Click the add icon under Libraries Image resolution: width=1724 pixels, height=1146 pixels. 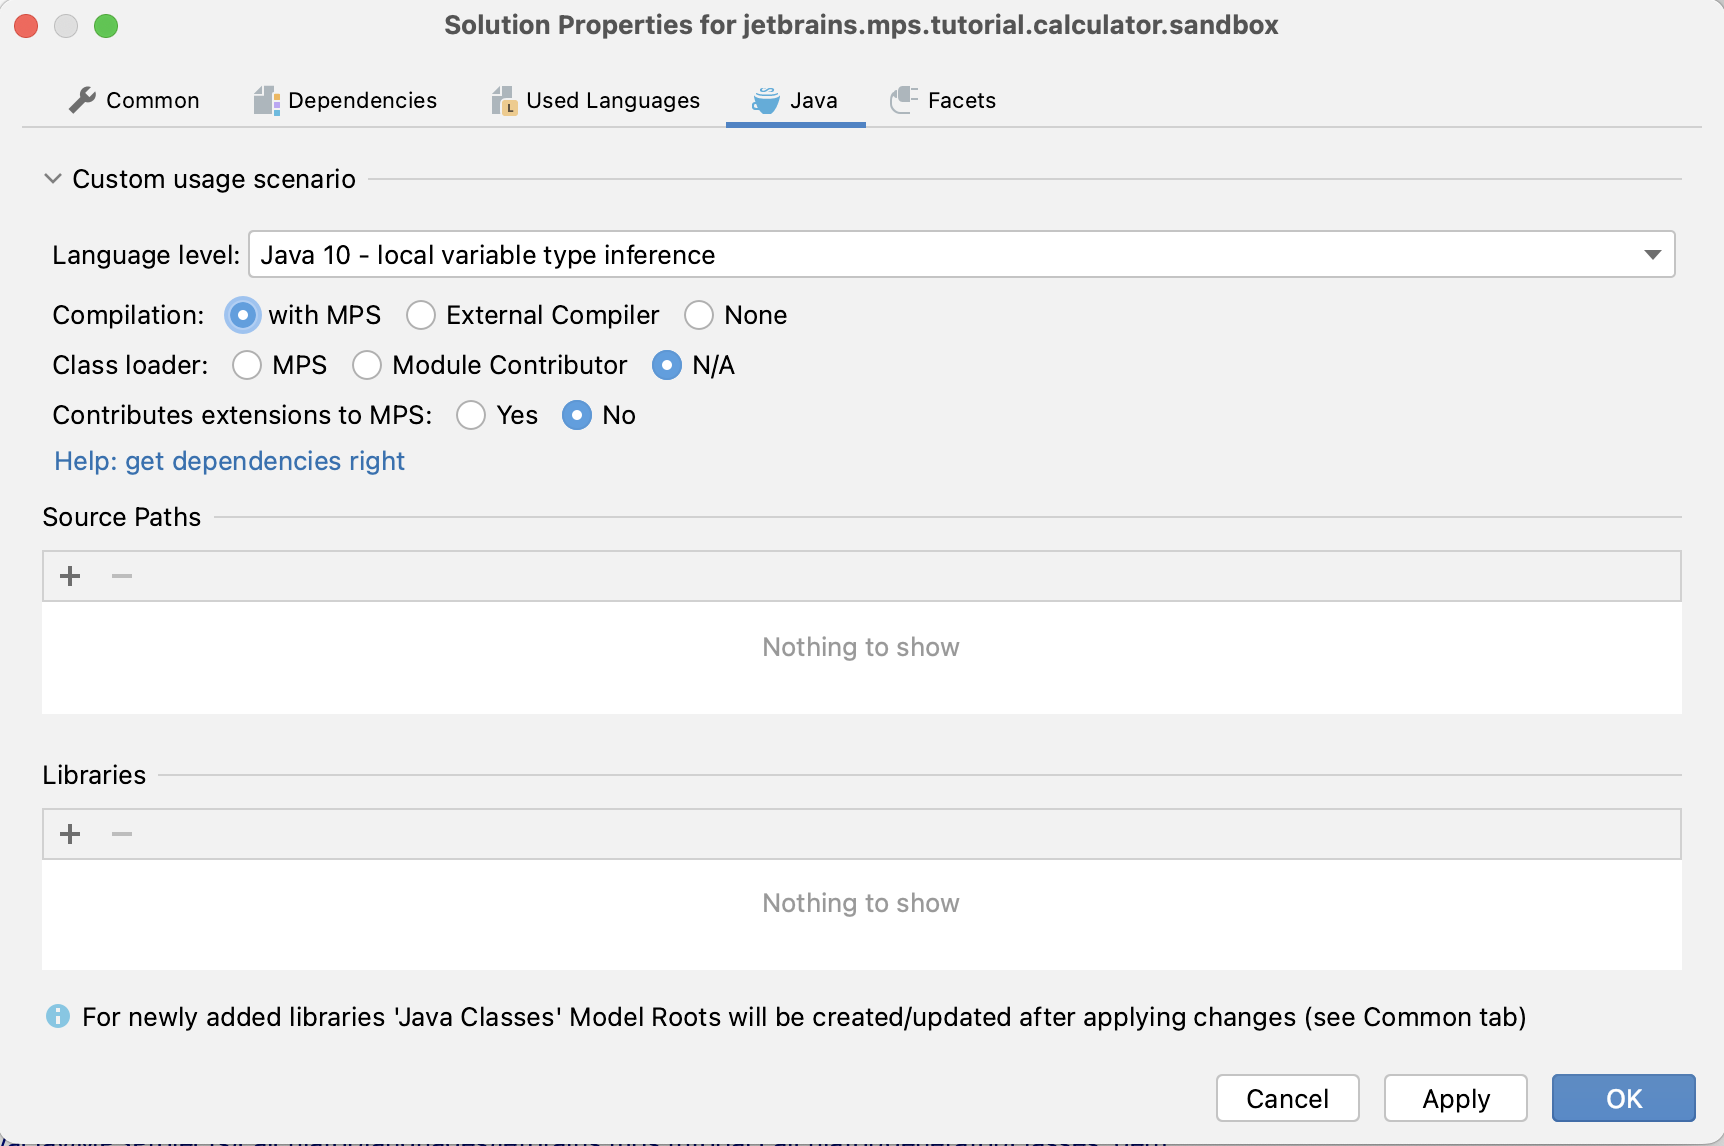[70, 834]
